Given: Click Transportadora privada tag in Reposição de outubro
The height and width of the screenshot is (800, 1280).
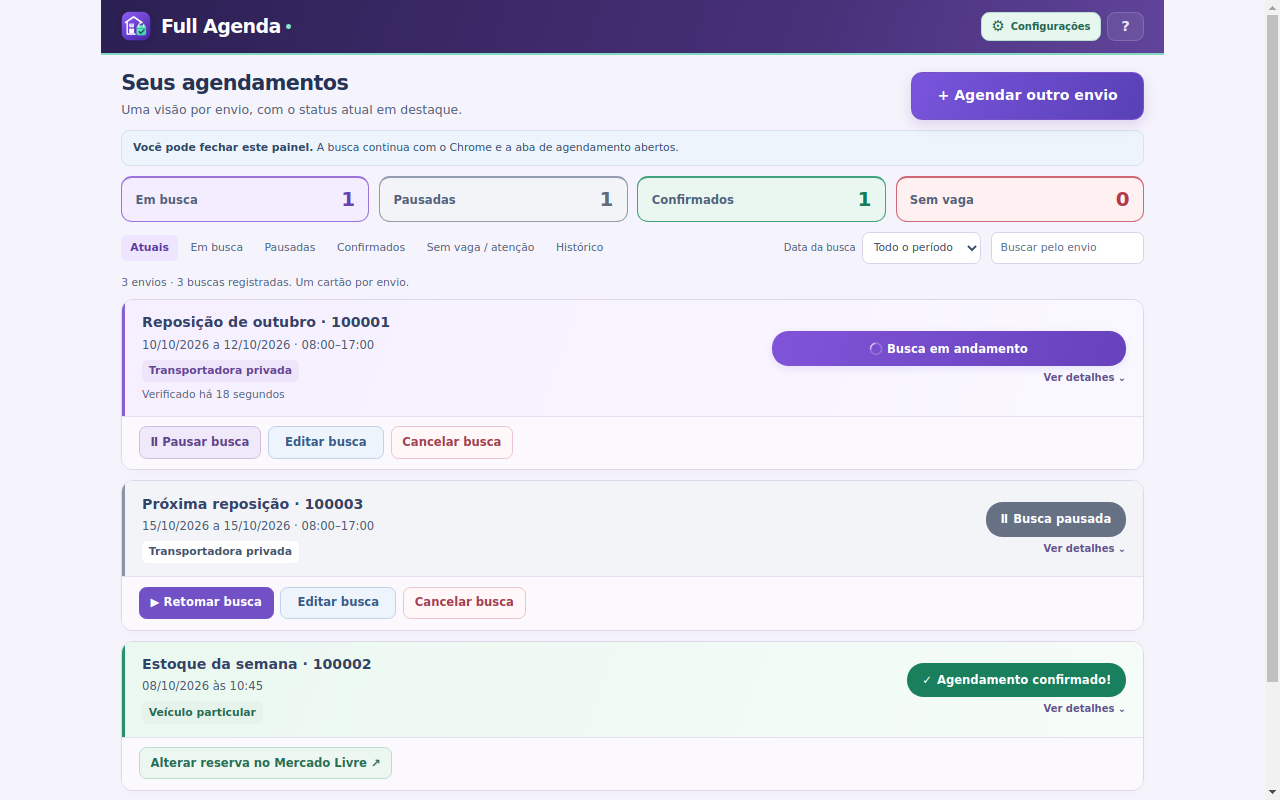Looking at the screenshot, I should (220, 371).
